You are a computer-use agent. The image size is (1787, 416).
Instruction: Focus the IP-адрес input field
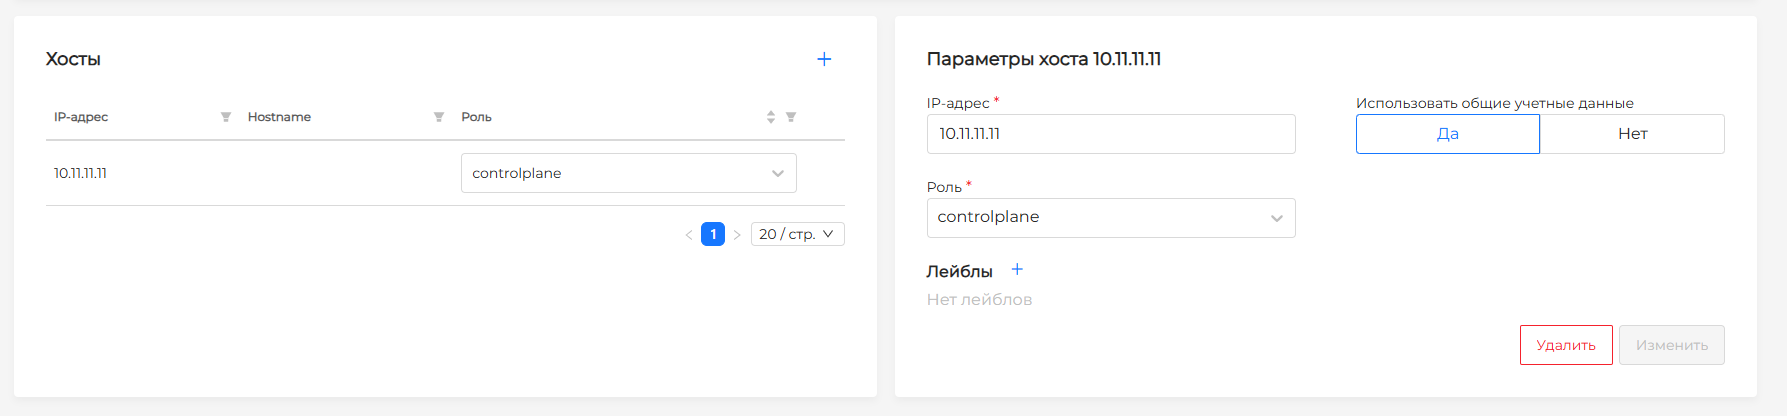click(x=1110, y=134)
